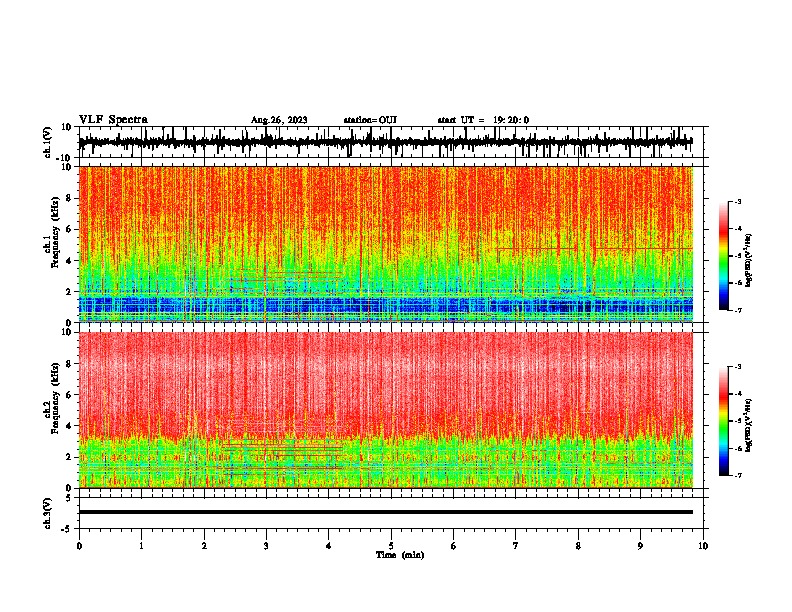Click the time axis tick label 3
Screen dimensions: 792x612
pyautogui.click(x=266, y=546)
